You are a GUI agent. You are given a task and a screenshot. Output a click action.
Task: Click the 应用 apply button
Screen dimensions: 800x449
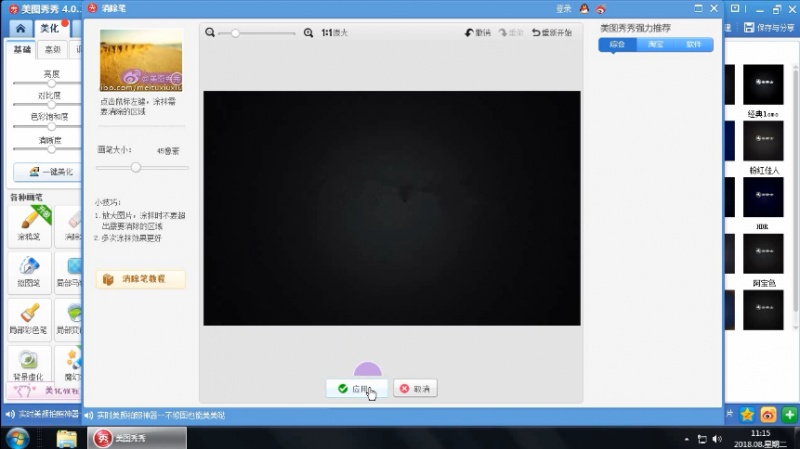tap(356, 389)
